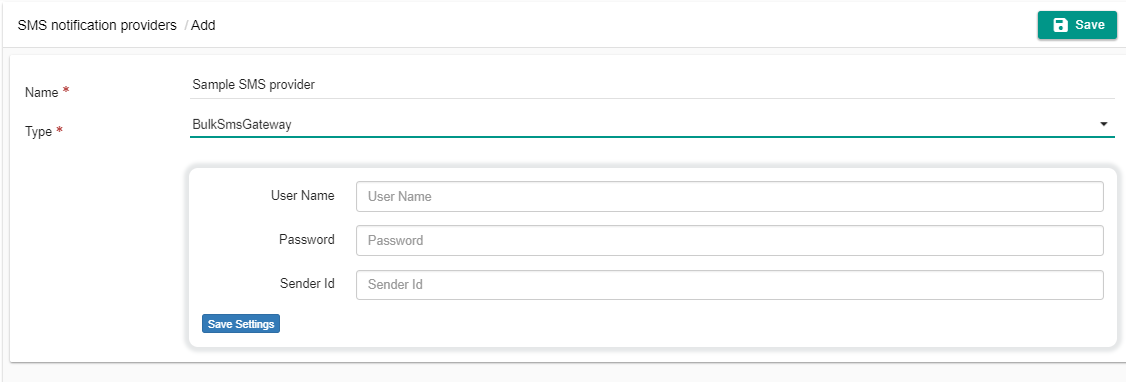Click the red asterisk beside Type

60,130
